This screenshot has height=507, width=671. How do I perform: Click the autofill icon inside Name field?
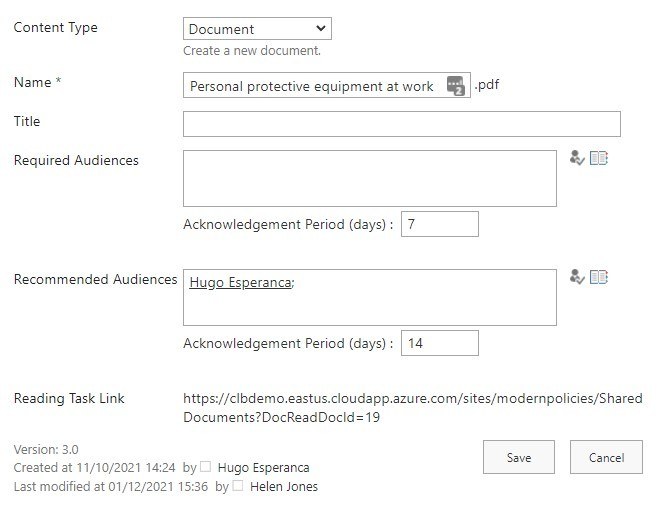coord(456,85)
